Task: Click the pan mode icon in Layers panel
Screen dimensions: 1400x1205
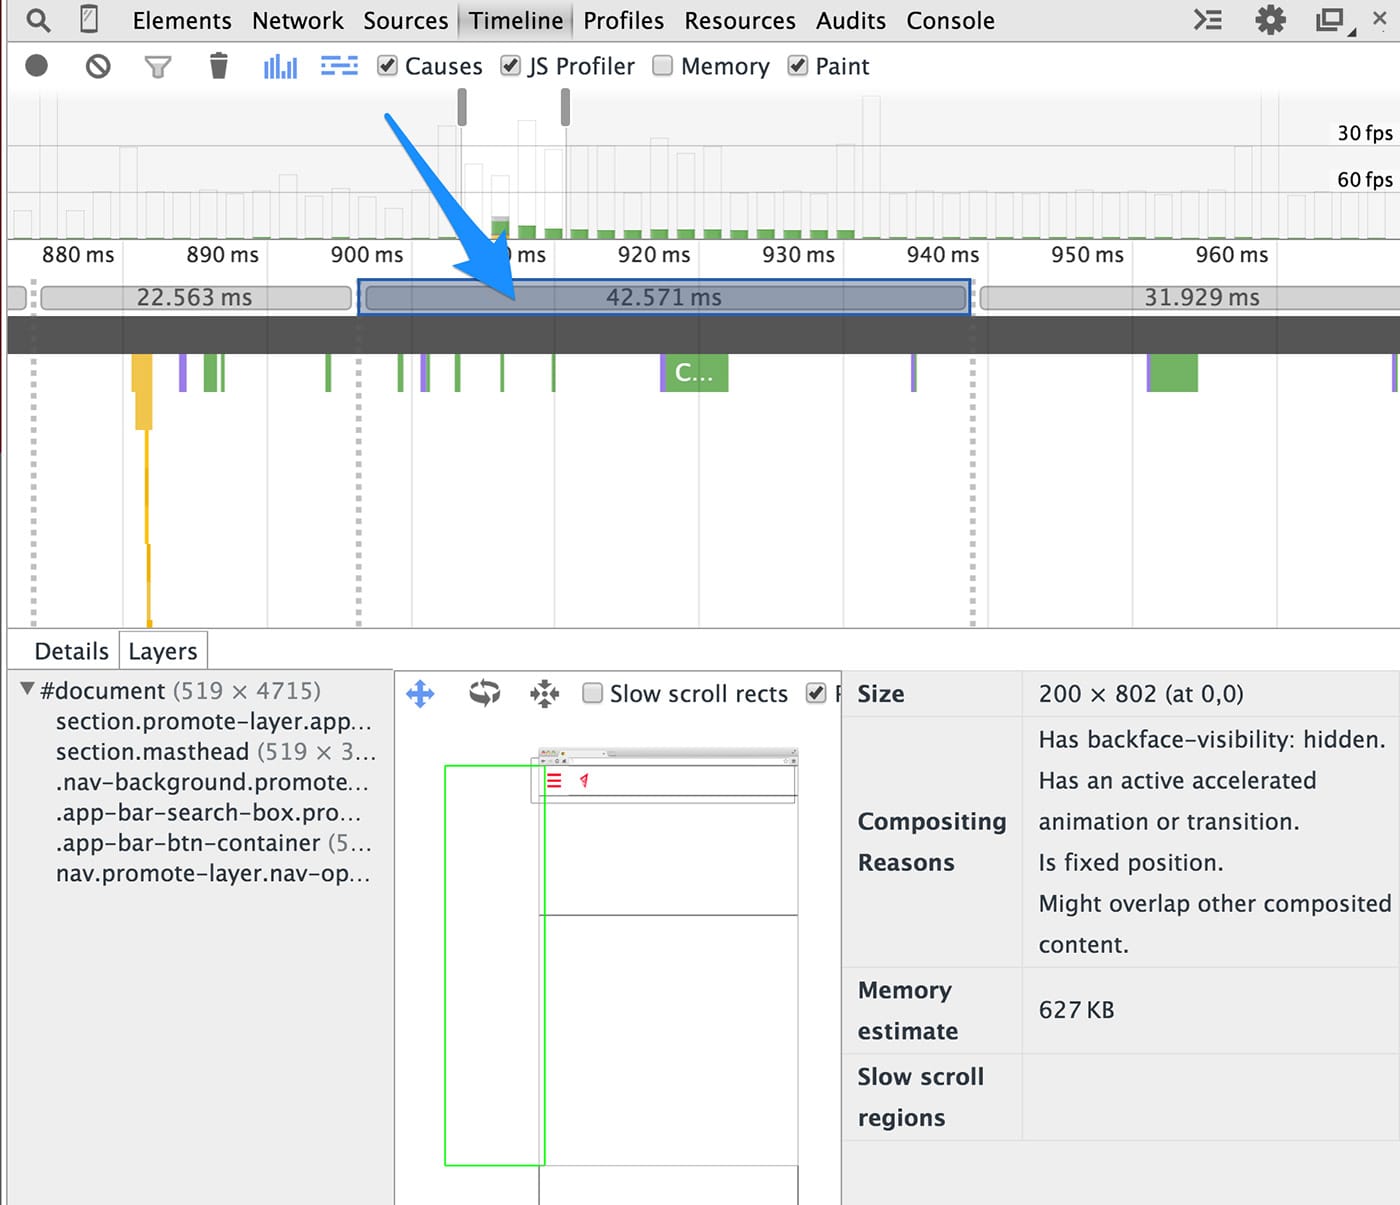Action: 420,693
